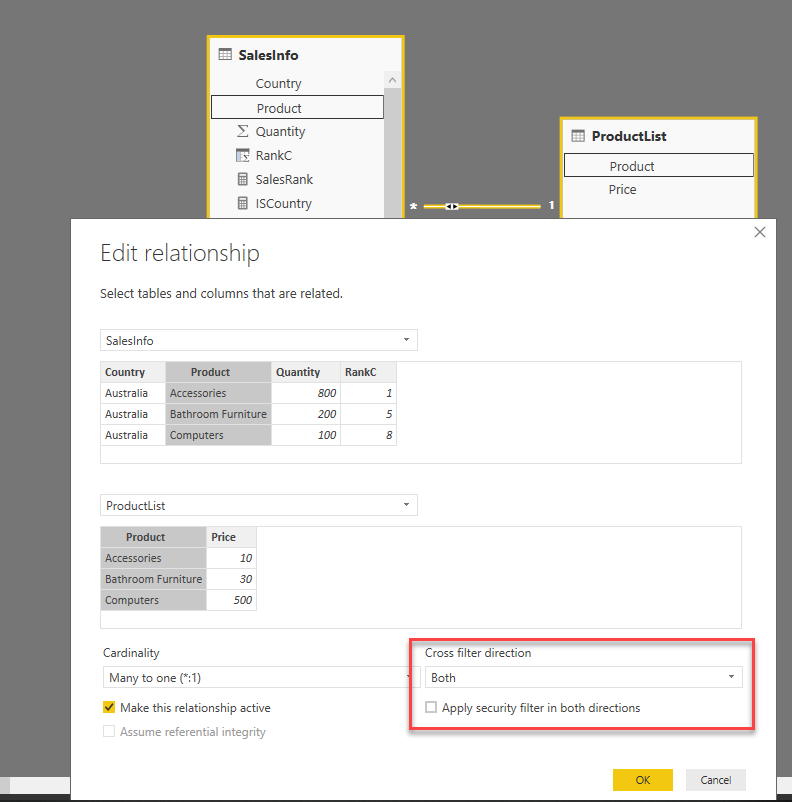
Task: Select RankC field in SalesInfo diagram table
Action: (x=274, y=155)
